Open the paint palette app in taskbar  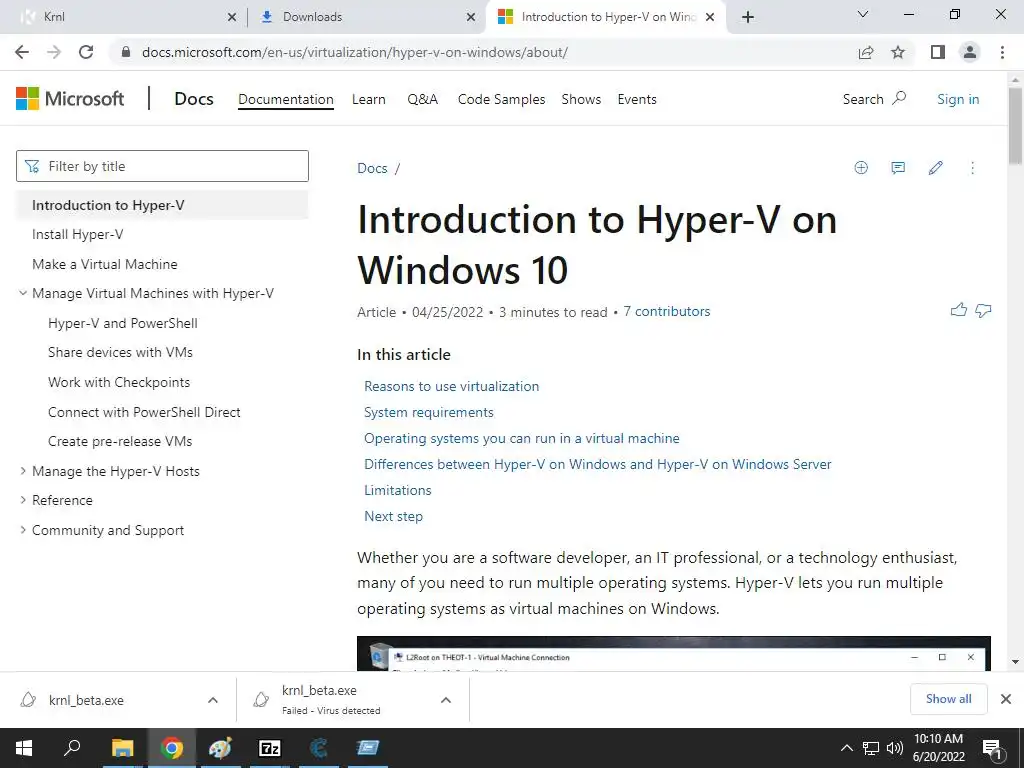[x=220, y=748]
